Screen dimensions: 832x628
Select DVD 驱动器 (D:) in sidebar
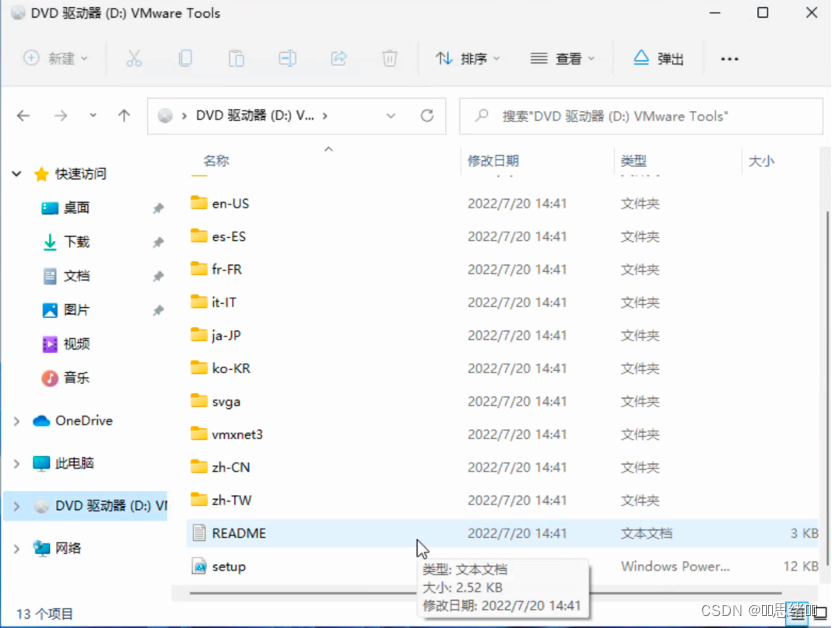coord(100,506)
